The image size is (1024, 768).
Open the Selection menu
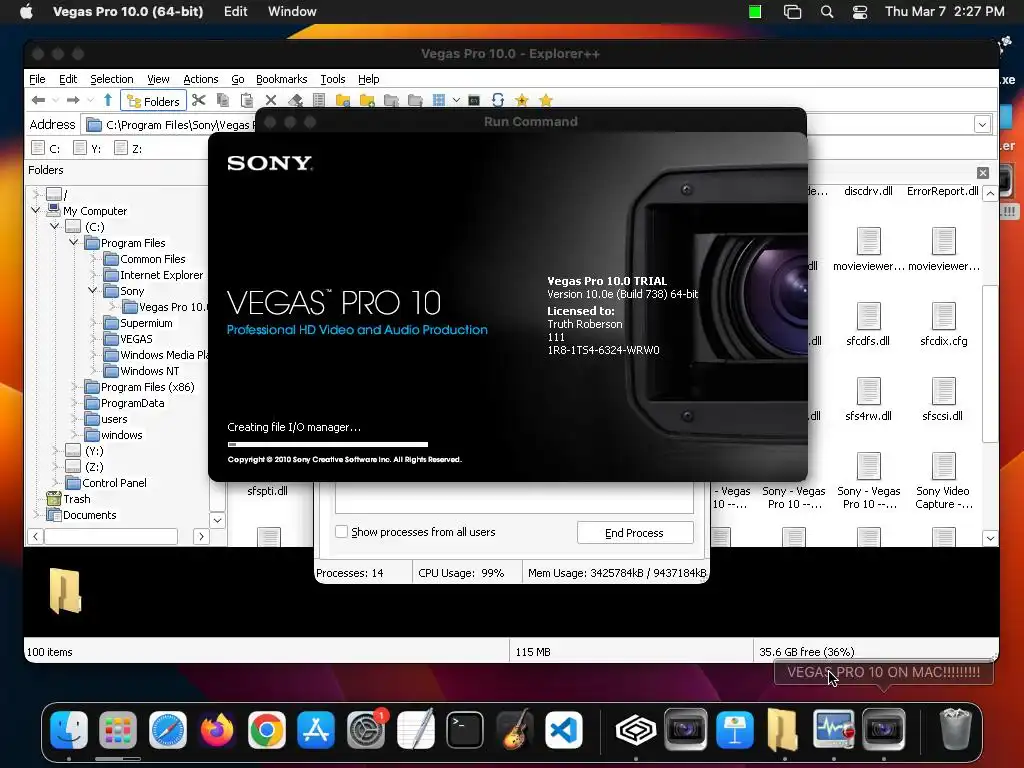(x=112, y=79)
